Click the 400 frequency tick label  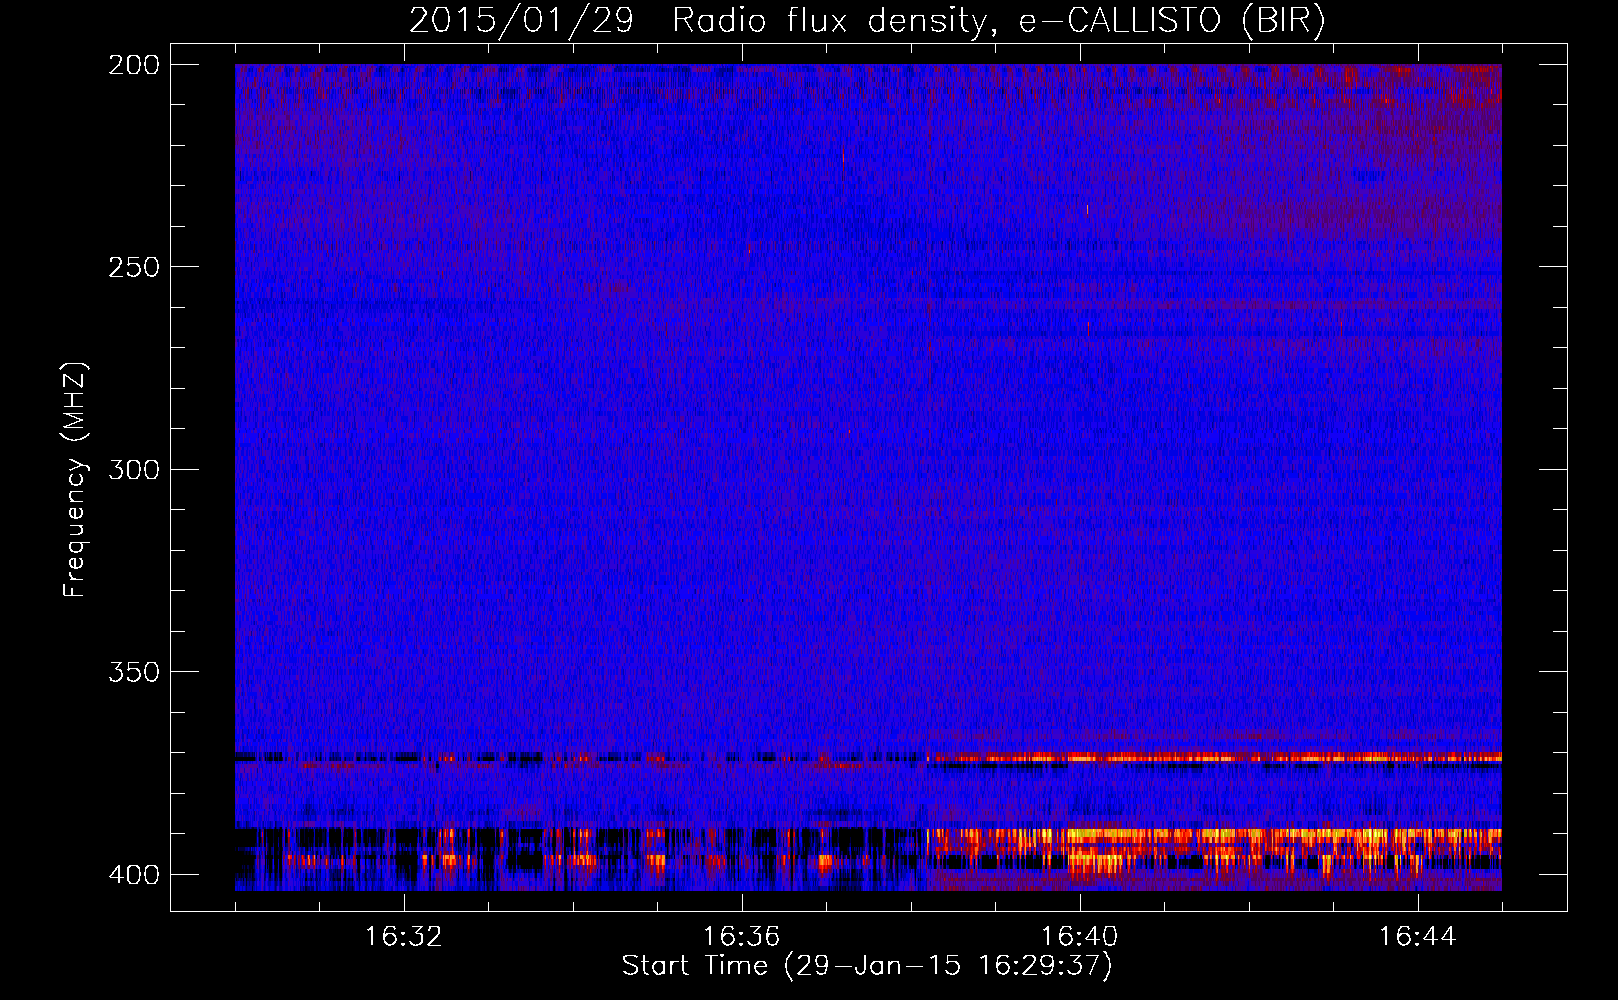134,875
